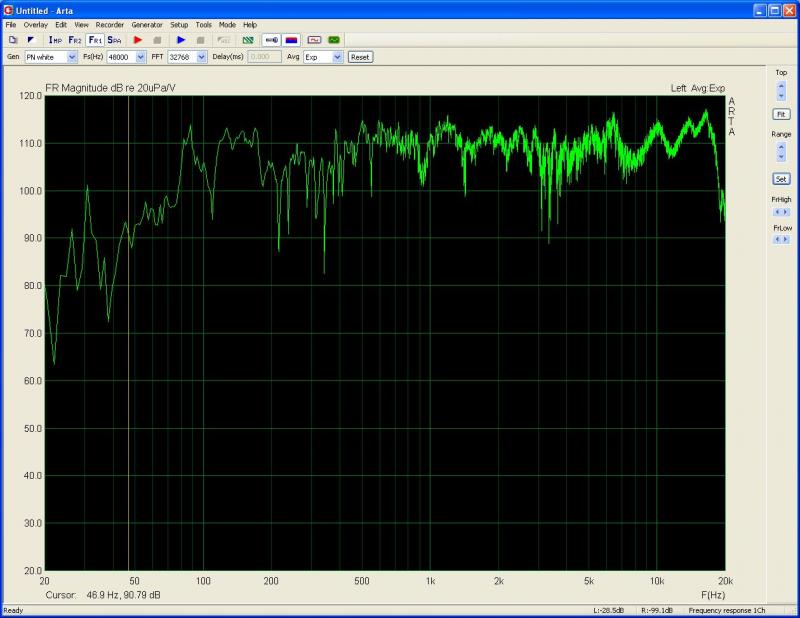800x618 pixels.
Task: Switch to FR2 dual-channel frequency response mode
Action: click(75, 40)
